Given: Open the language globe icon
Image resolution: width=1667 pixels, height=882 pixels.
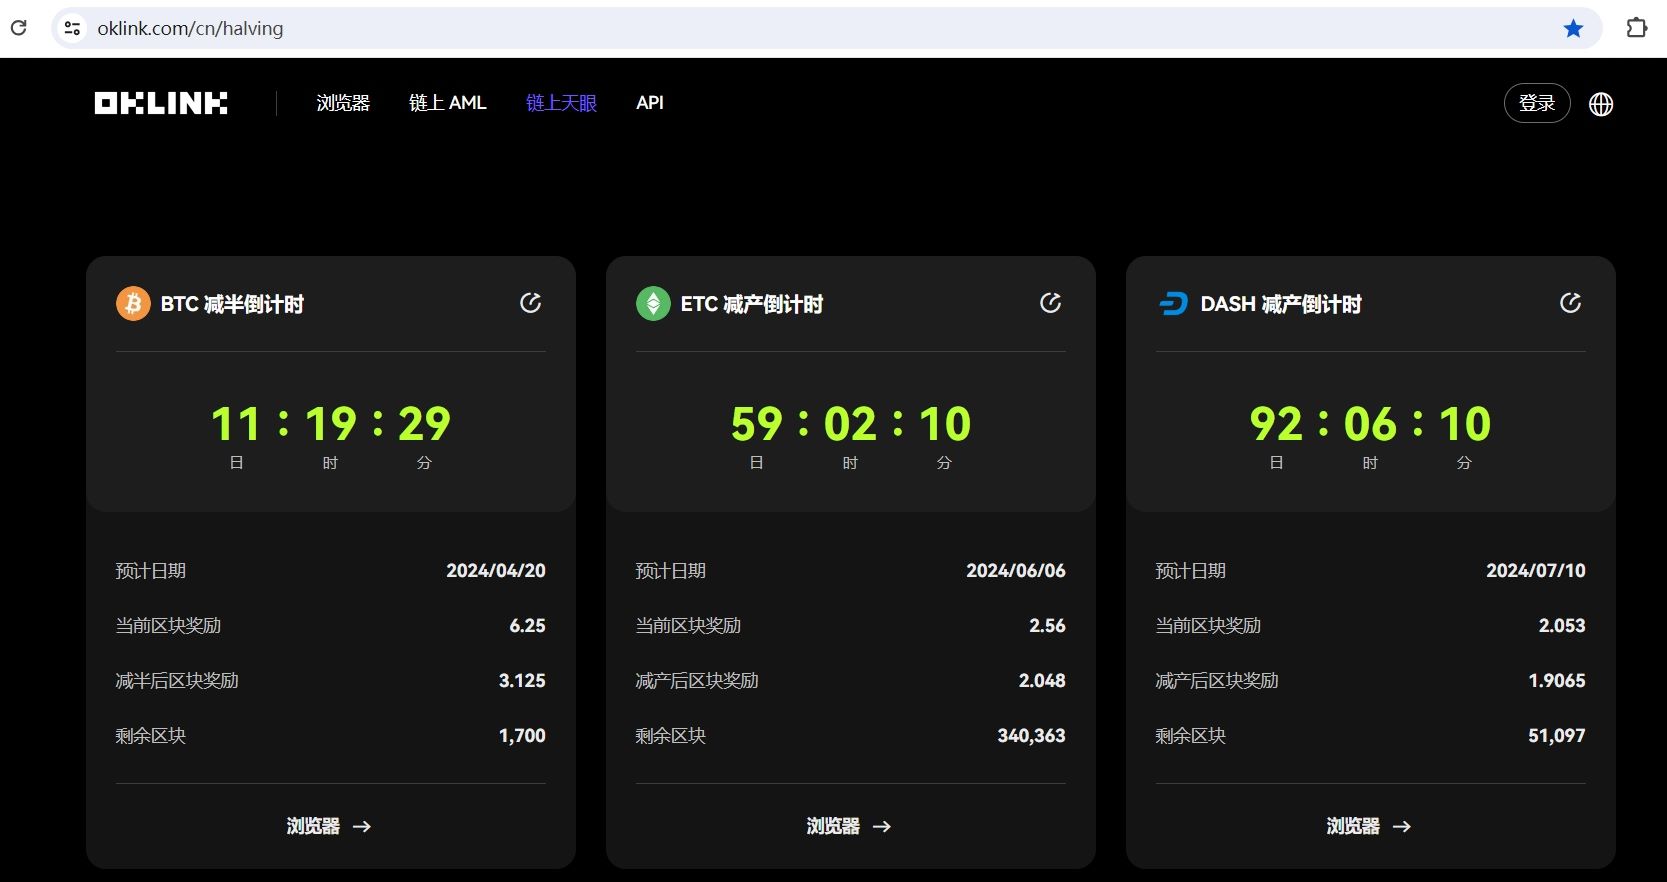Looking at the screenshot, I should 1601,104.
